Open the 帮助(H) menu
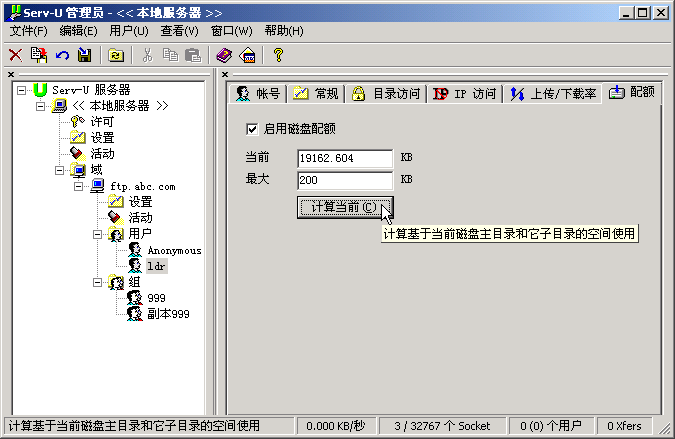 click(x=284, y=31)
